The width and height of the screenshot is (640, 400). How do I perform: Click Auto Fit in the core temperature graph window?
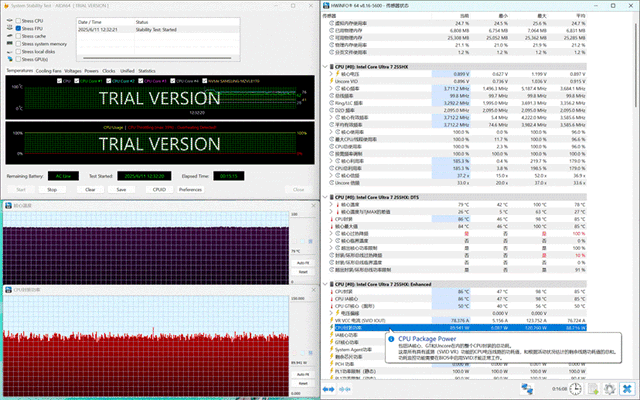(x=303, y=263)
